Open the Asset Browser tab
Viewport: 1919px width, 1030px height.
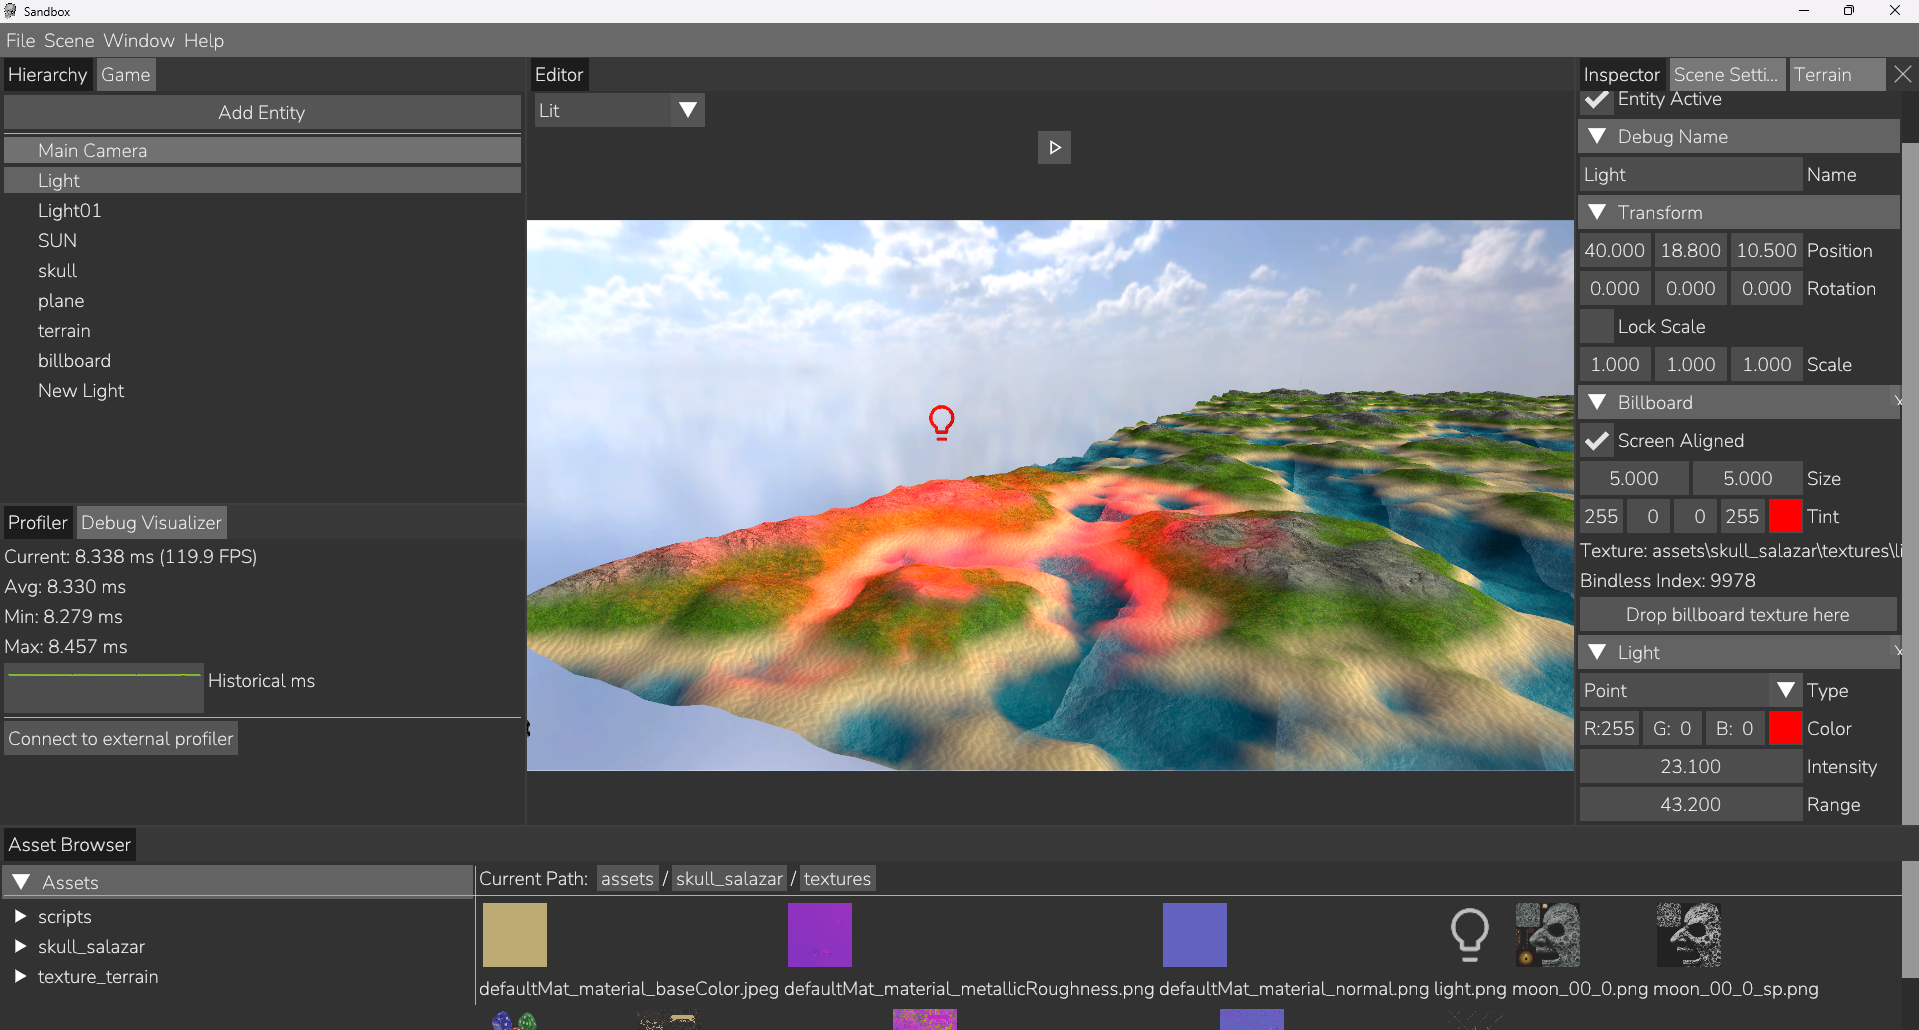70,845
